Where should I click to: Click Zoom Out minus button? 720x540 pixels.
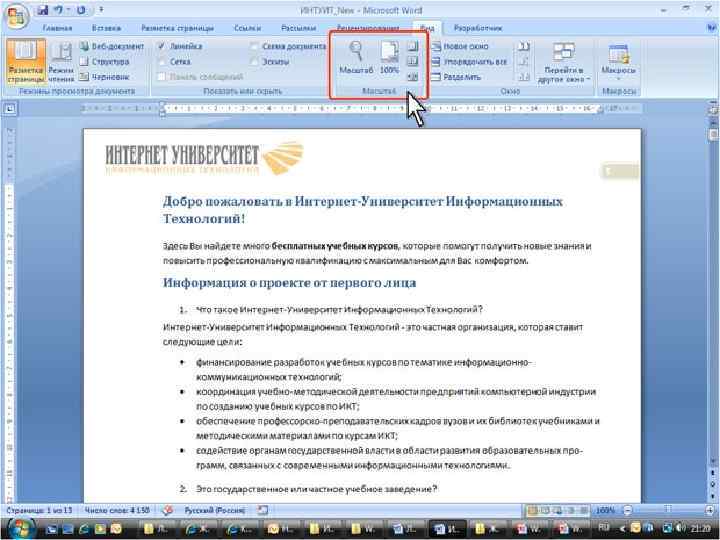point(628,510)
